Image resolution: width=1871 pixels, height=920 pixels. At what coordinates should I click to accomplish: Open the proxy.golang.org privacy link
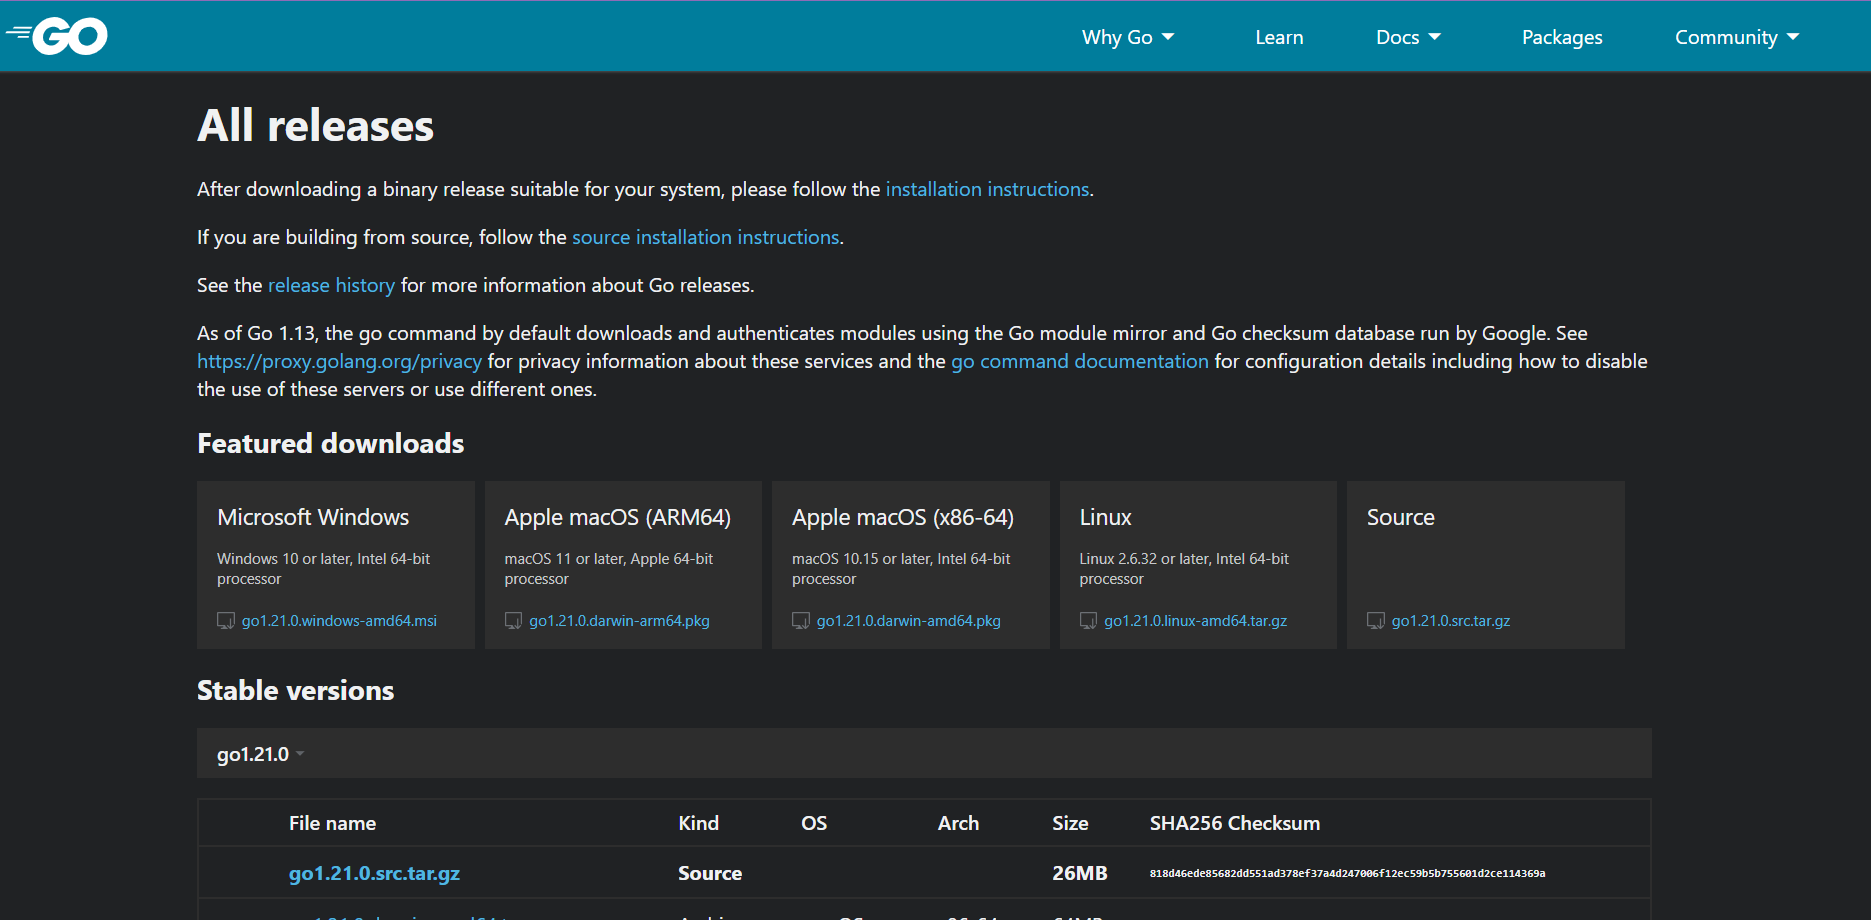tap(339, 361)
